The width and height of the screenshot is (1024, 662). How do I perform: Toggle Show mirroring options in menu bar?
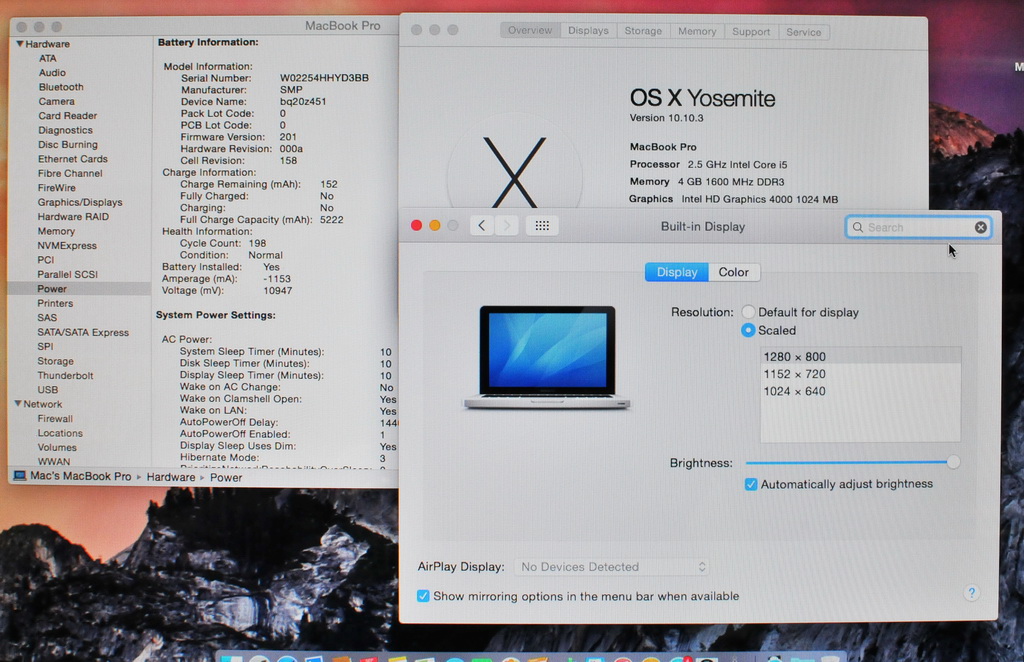point(423,595)
